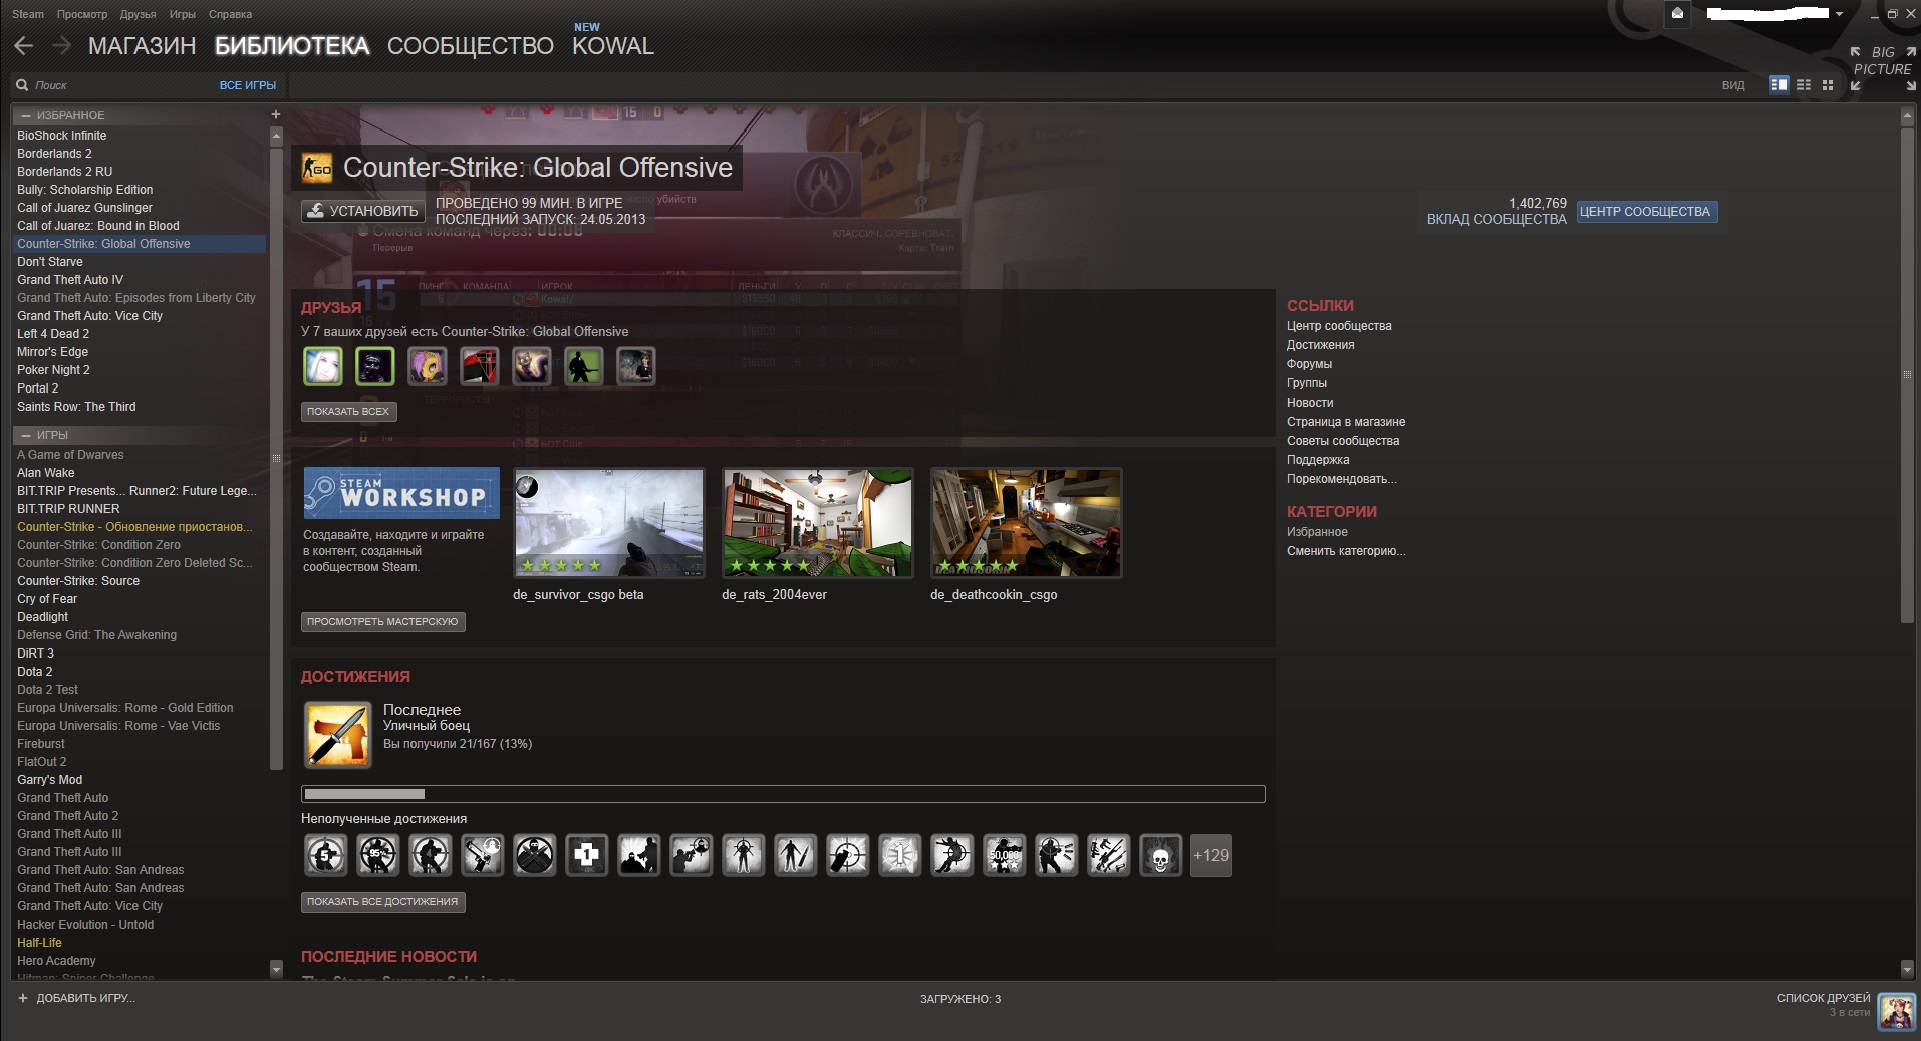Click the 50,000 stars achievement icon
Screen dimensions: 1921x1041
(1004, 856)
